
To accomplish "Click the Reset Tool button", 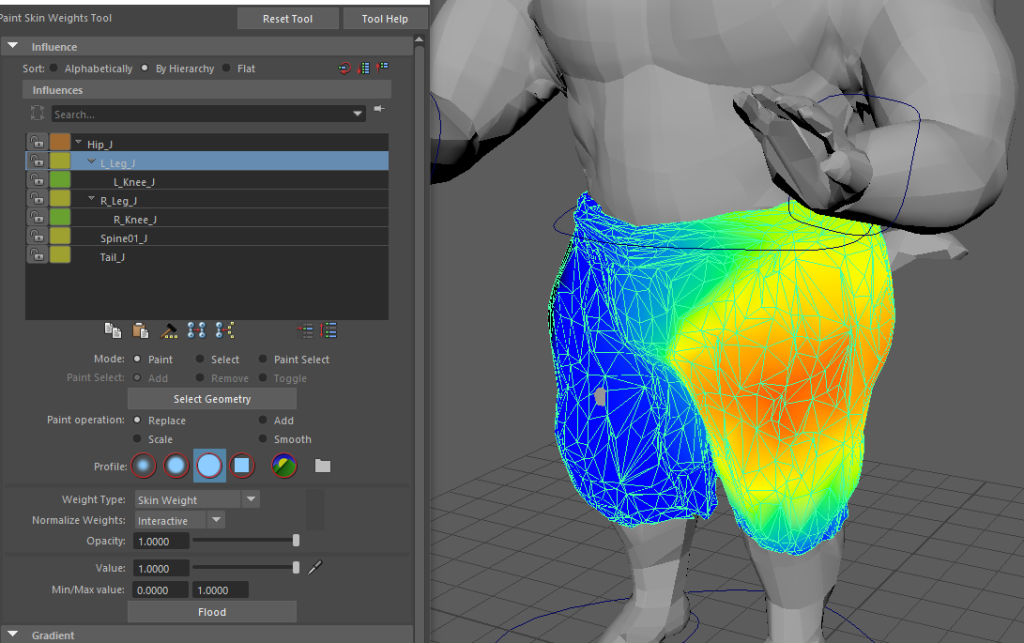I will tap(288, 19).
